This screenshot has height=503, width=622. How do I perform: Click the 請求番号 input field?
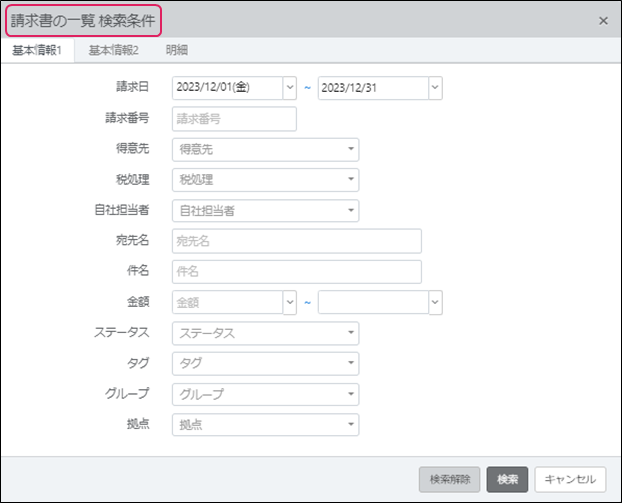click(x=234, y=119)
